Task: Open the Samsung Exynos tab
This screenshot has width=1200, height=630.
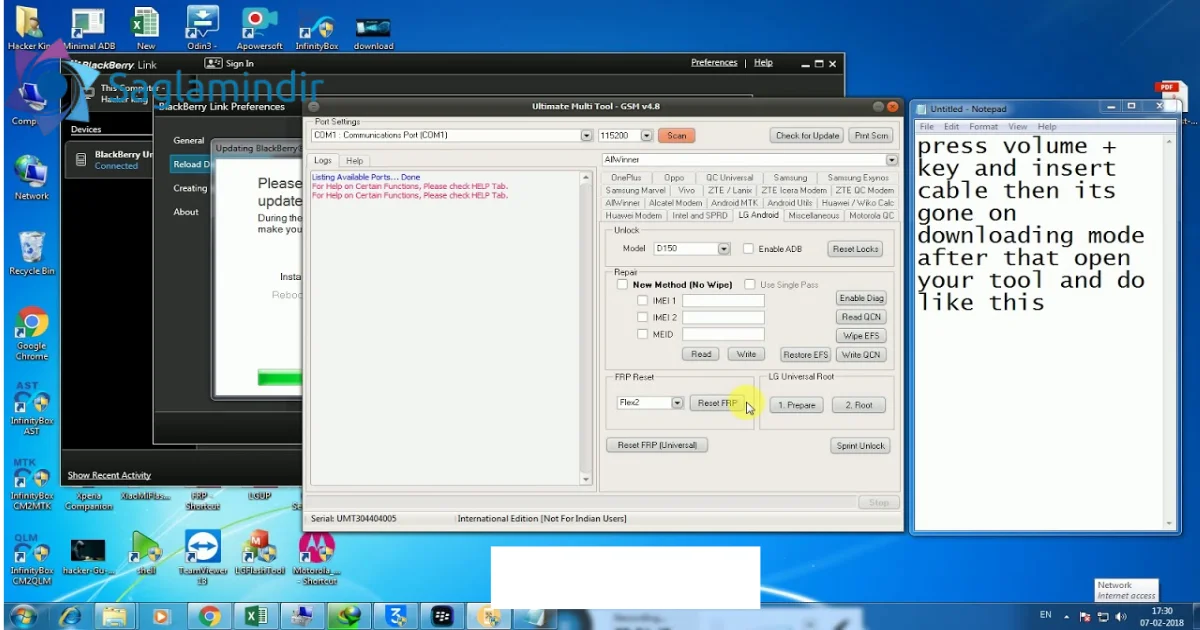Action: [x=858, y=178]
